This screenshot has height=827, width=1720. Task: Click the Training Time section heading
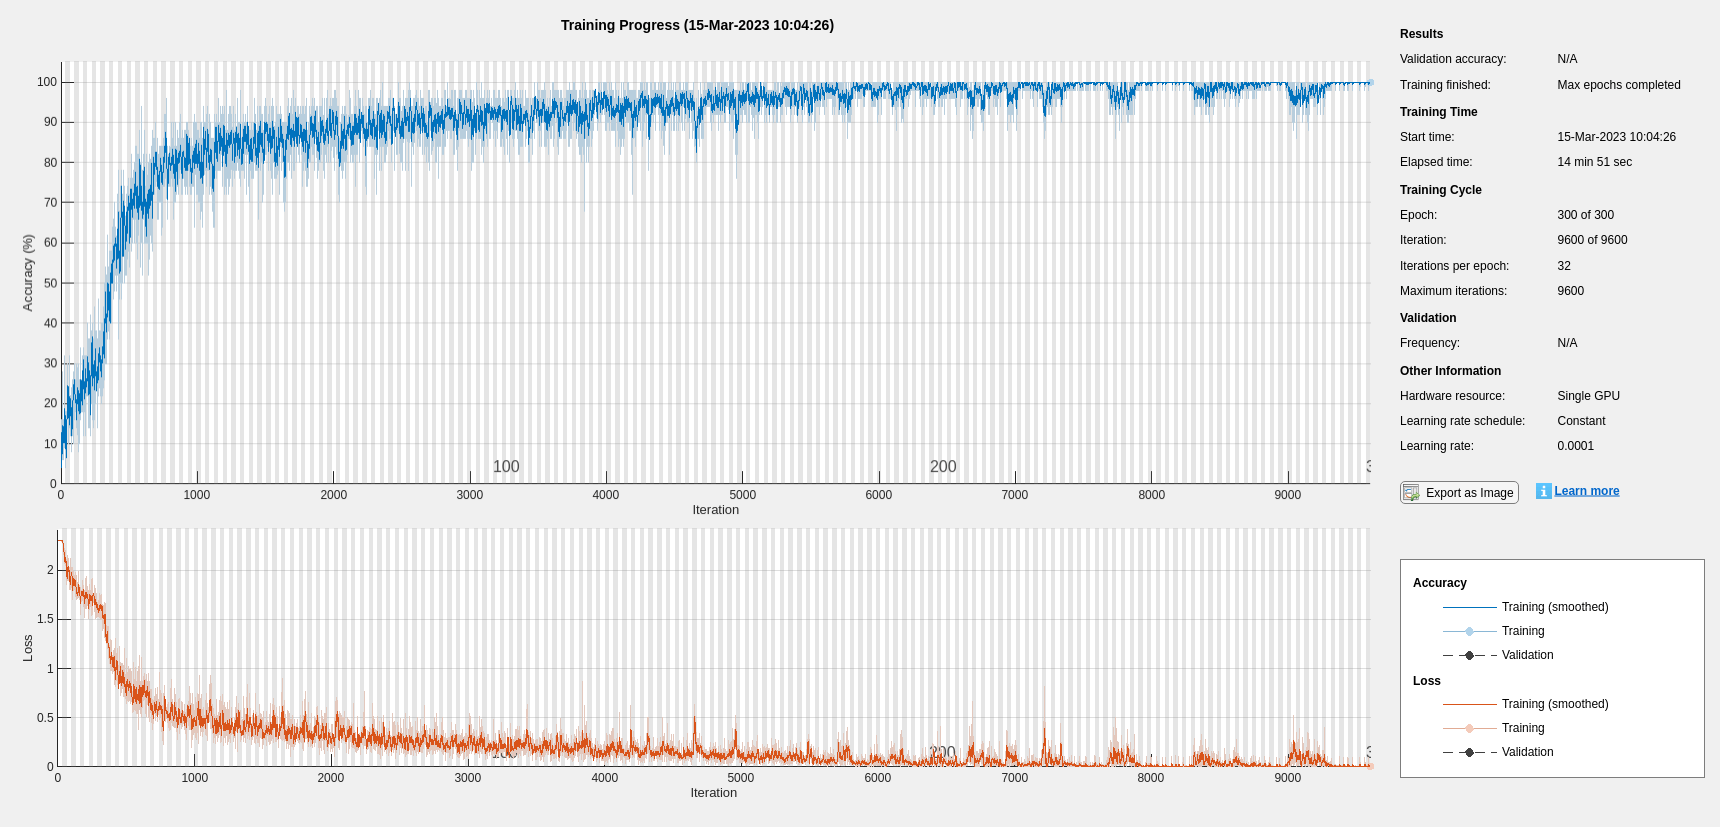click(1438, 112)
